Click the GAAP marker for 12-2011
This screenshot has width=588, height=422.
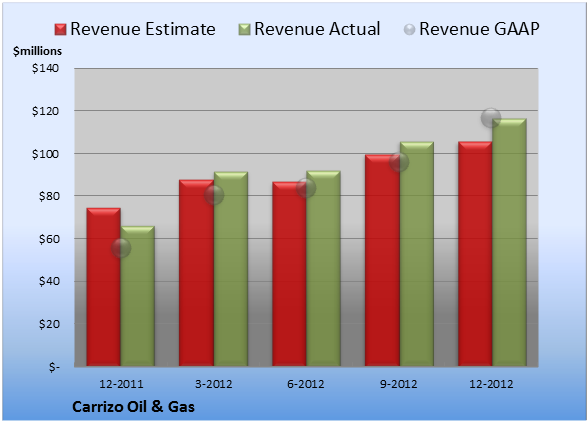tap(121, 248)
